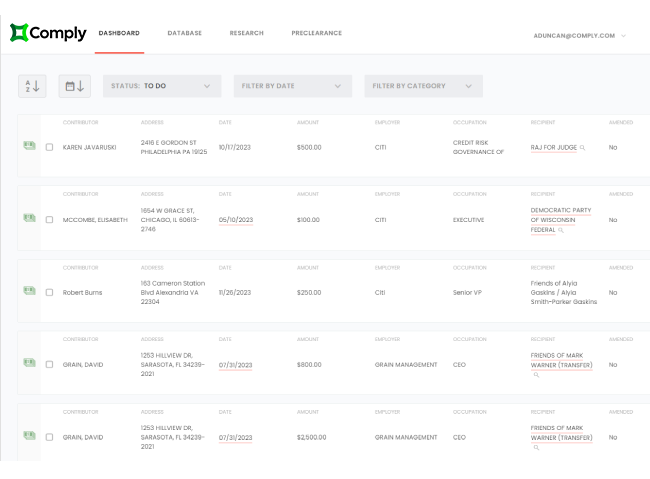The image size is (650, 479).
Task: Open the Status: To Do dropdown
Action: (x=162, y=86)
